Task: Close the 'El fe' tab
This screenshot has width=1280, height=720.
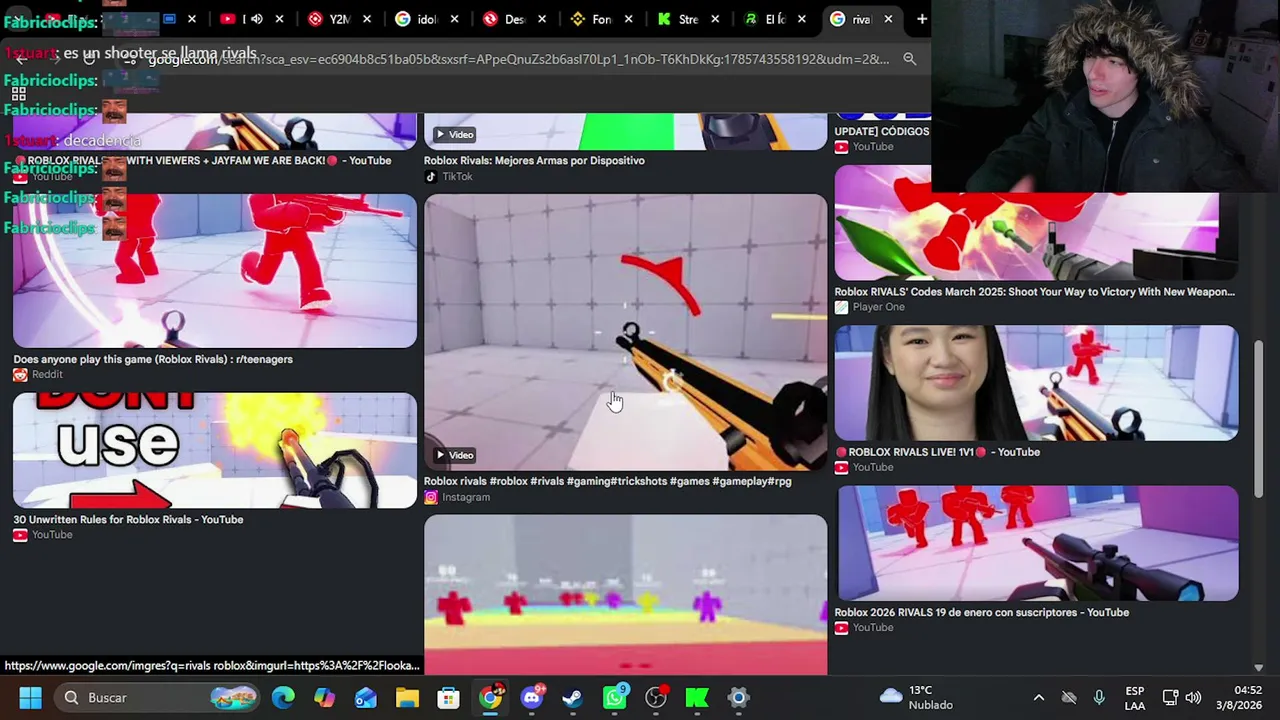Action: coord(801,19)
